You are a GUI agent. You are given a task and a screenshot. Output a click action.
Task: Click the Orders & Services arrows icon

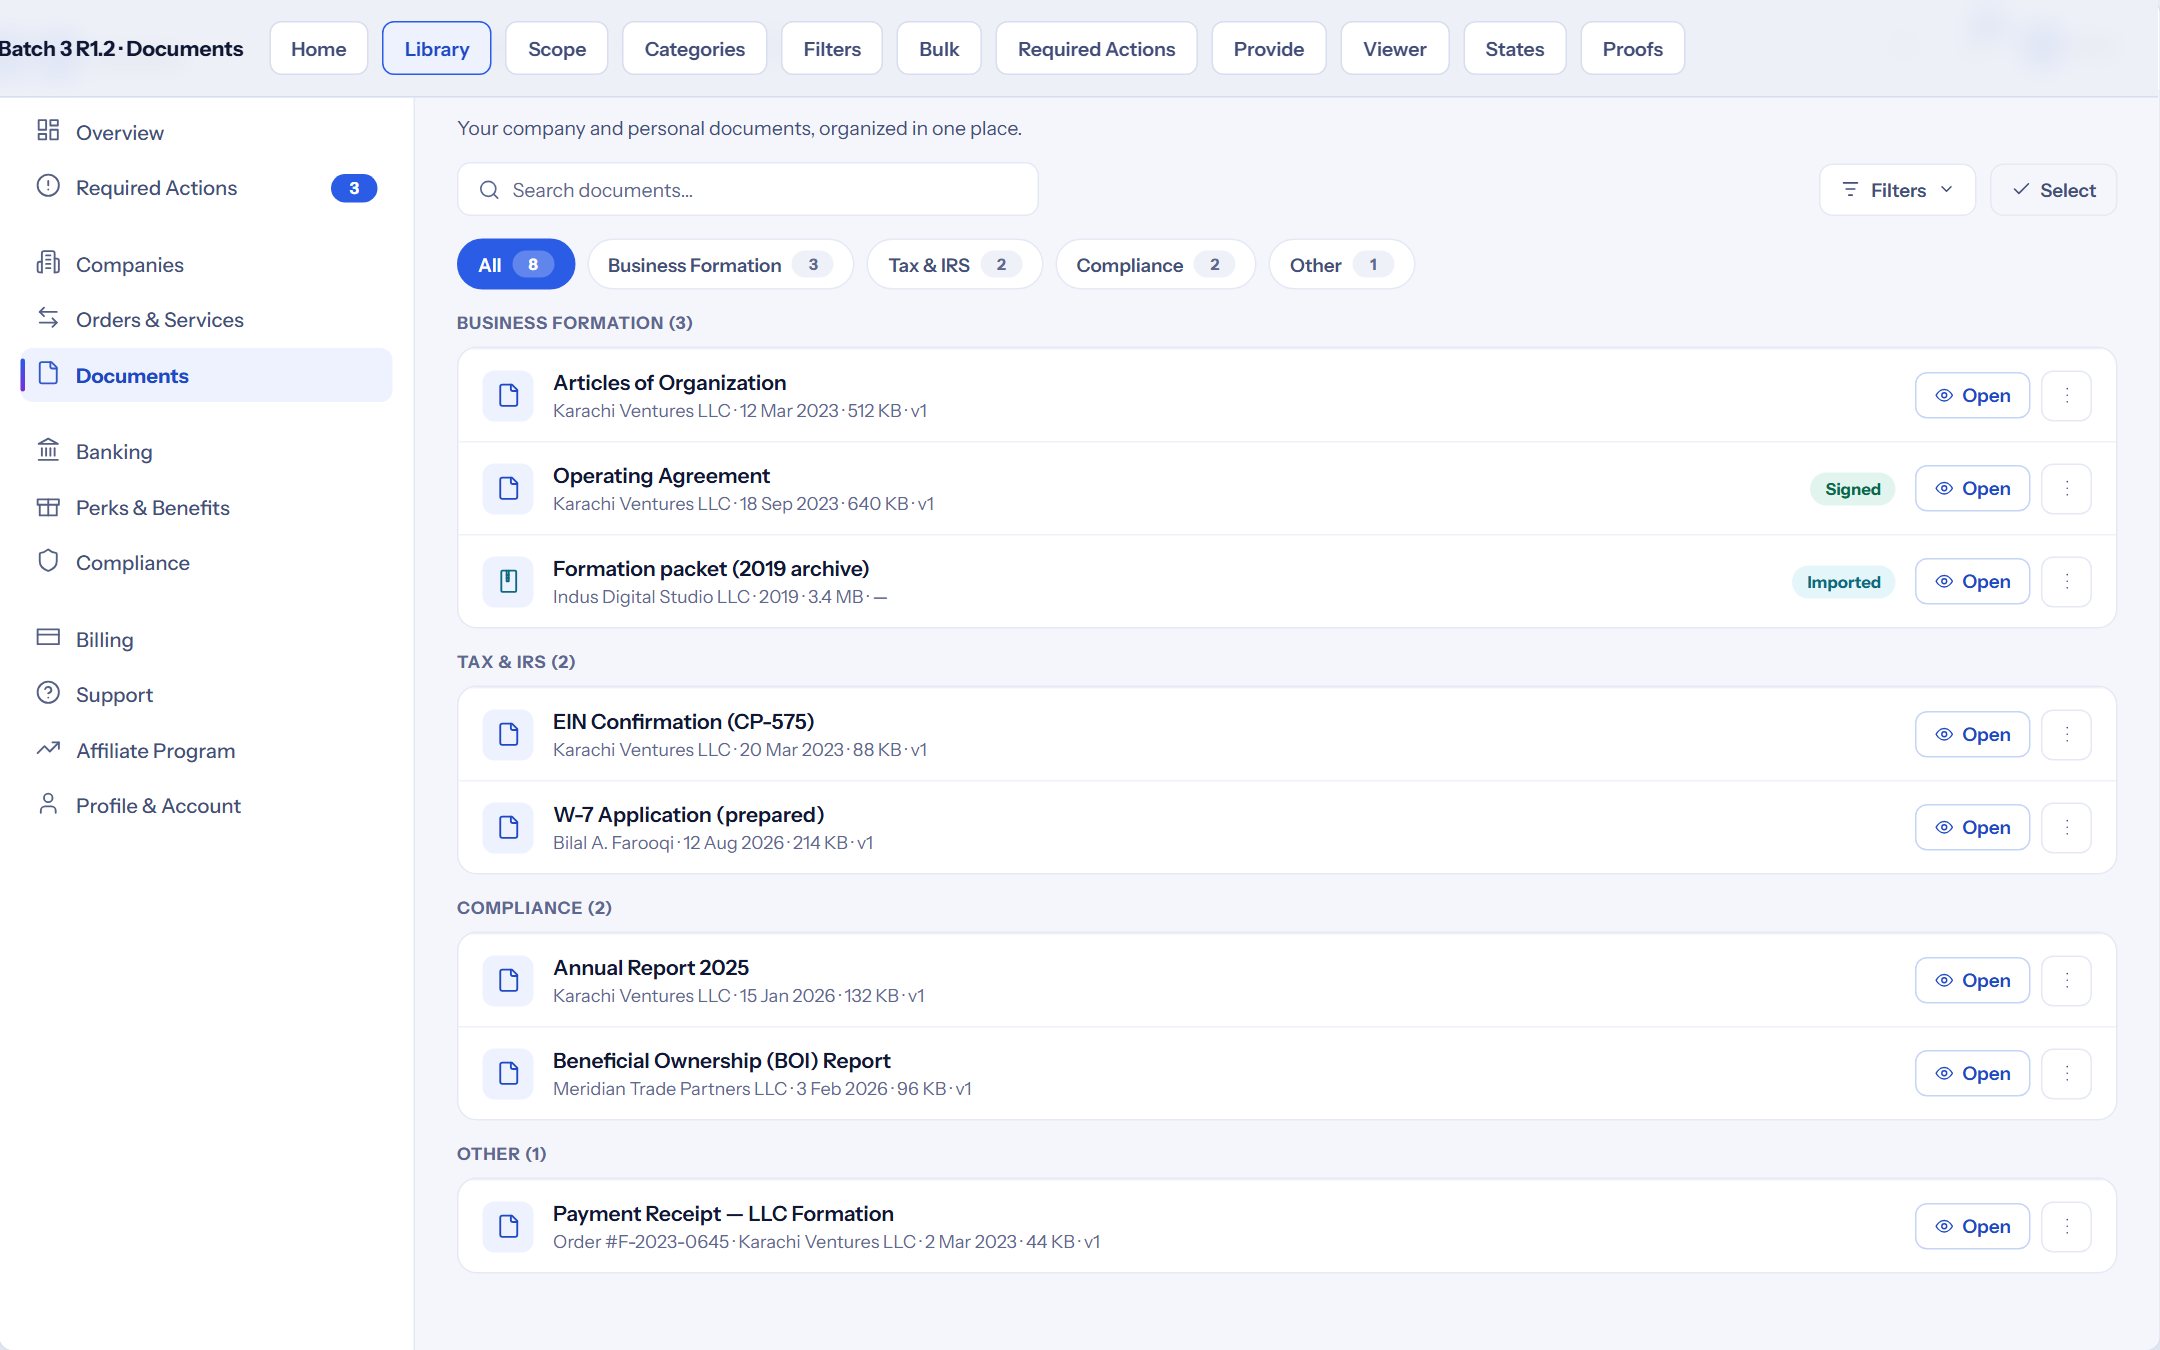point(48,318)
